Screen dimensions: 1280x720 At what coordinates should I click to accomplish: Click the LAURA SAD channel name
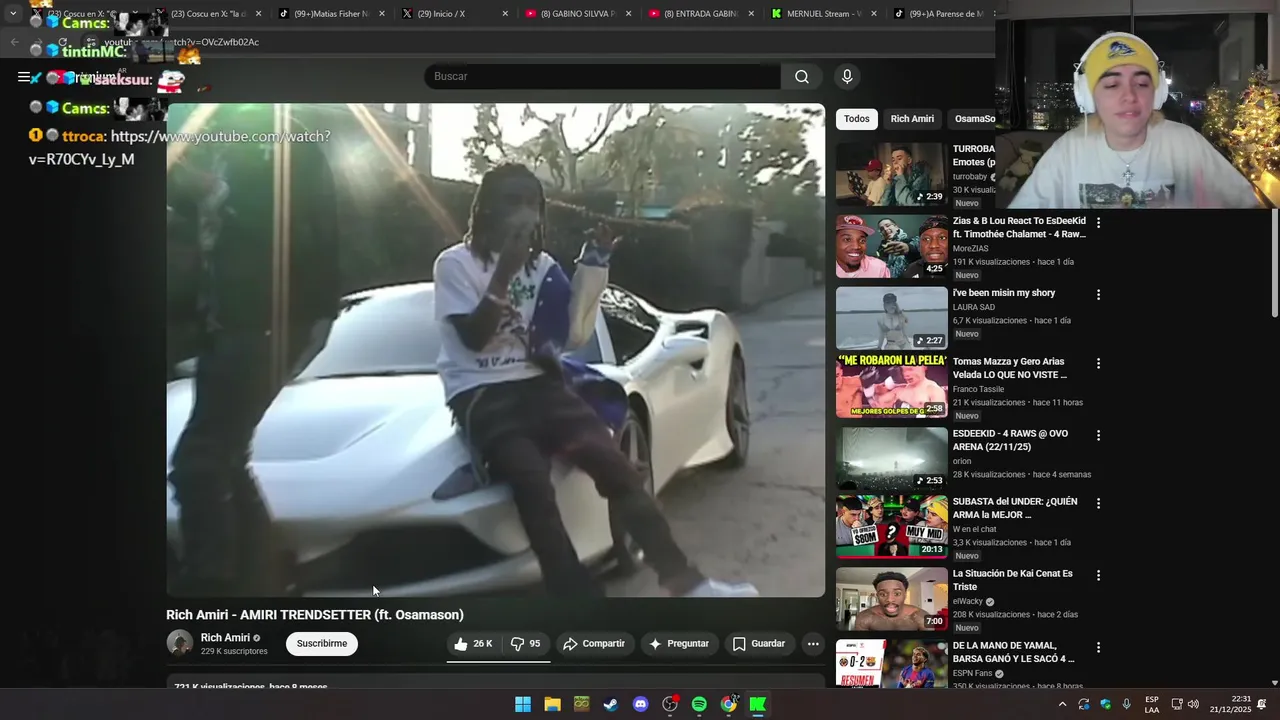click(973, 307)
